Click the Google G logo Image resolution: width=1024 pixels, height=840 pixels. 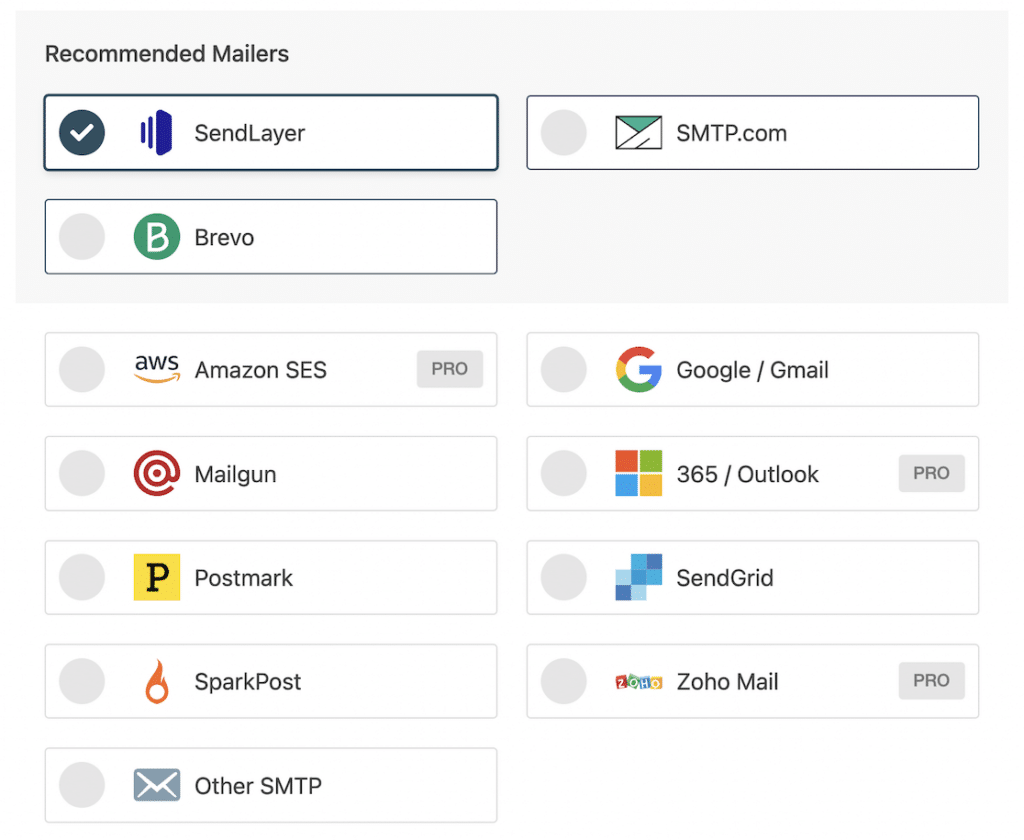638,369
